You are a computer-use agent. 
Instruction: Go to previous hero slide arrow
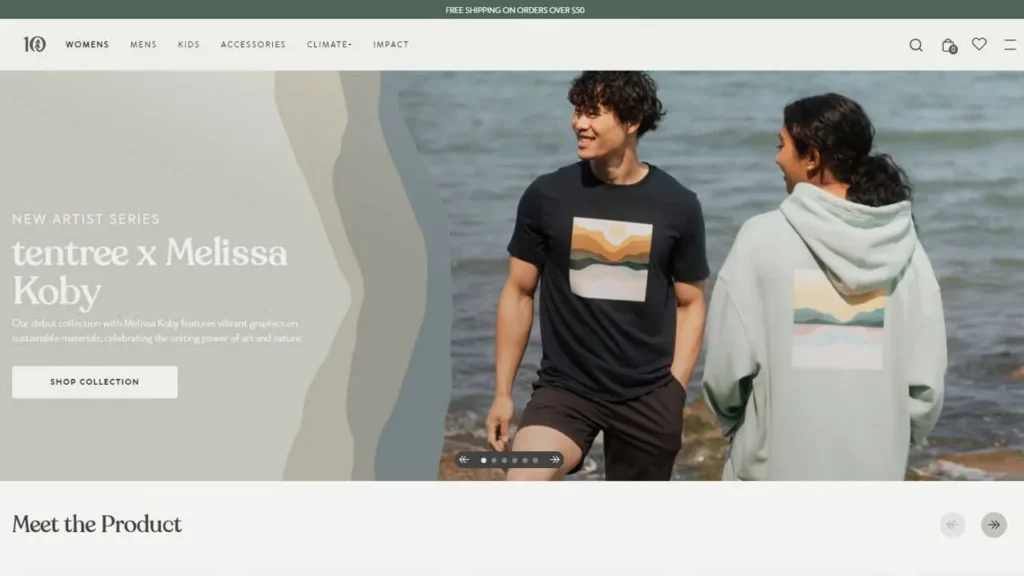pos(464,460)
